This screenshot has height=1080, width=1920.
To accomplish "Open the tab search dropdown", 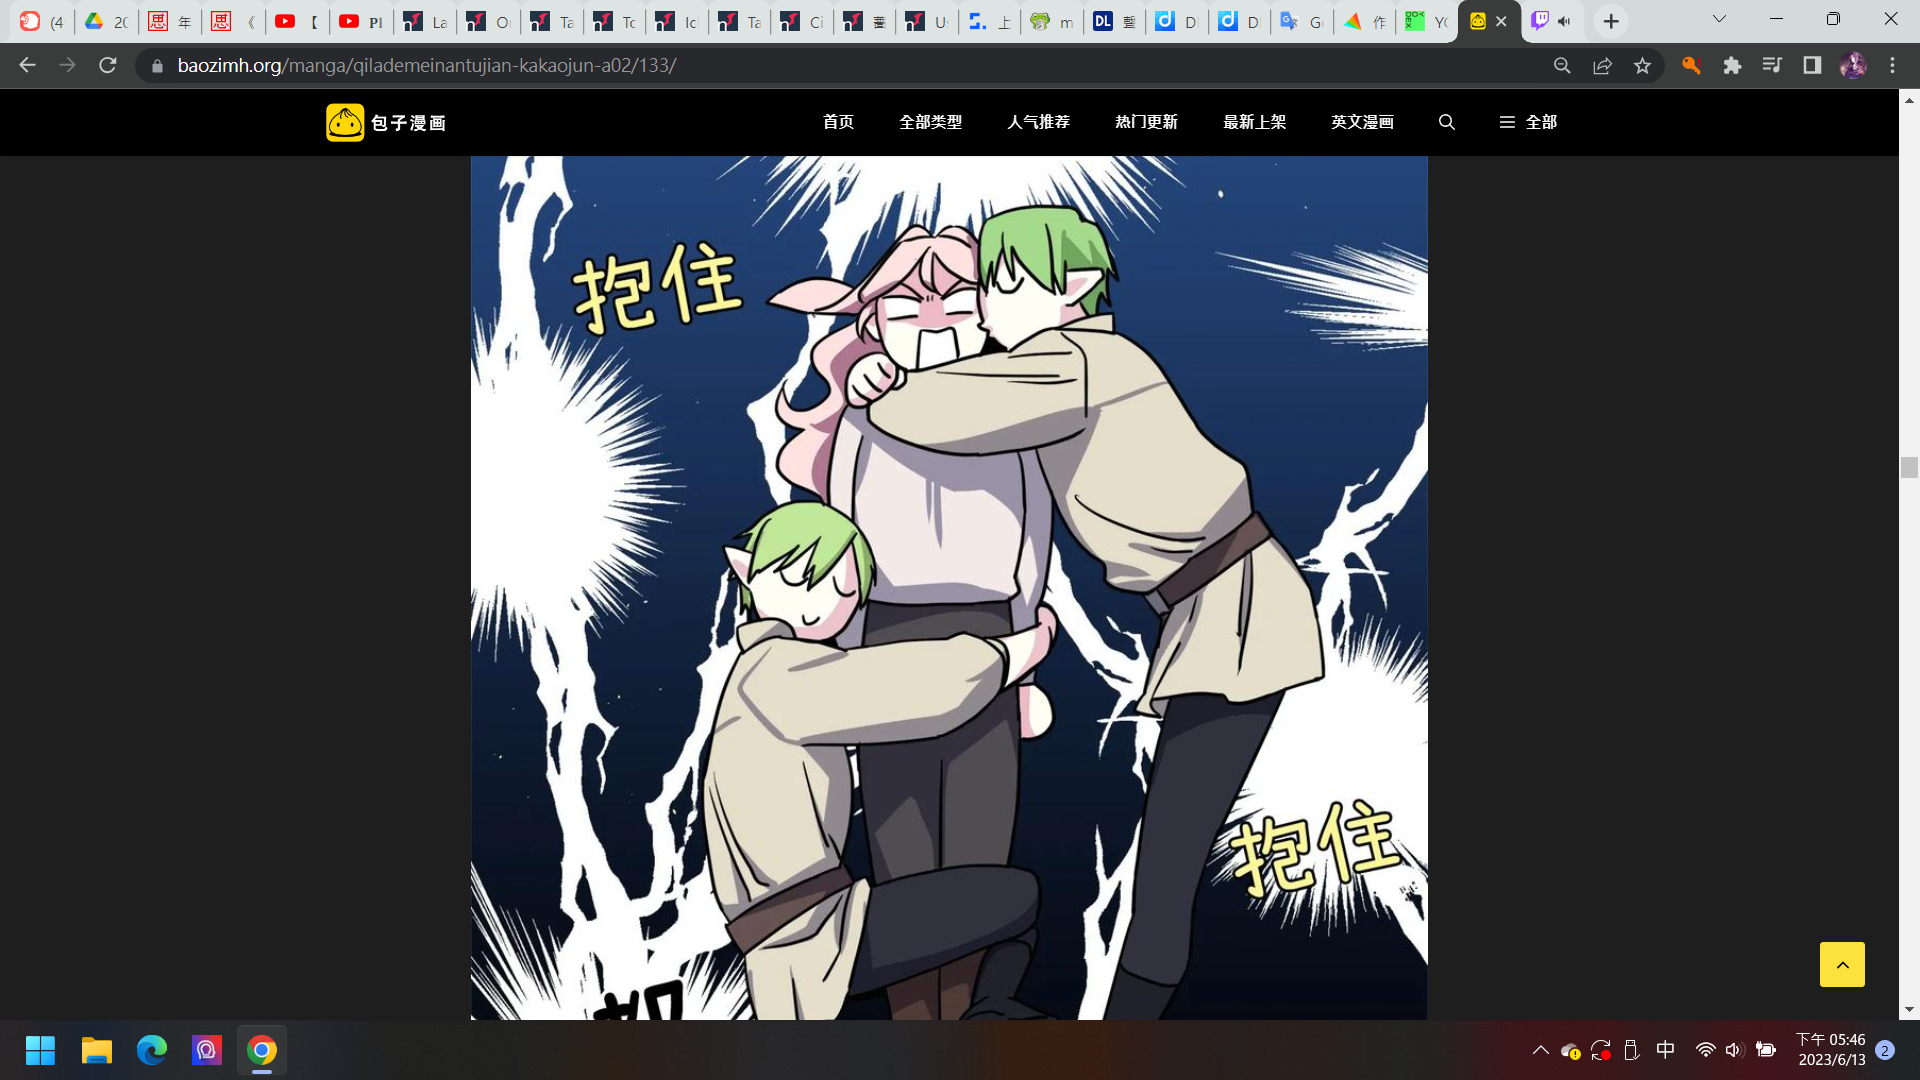I will (x=1719, y=19).
